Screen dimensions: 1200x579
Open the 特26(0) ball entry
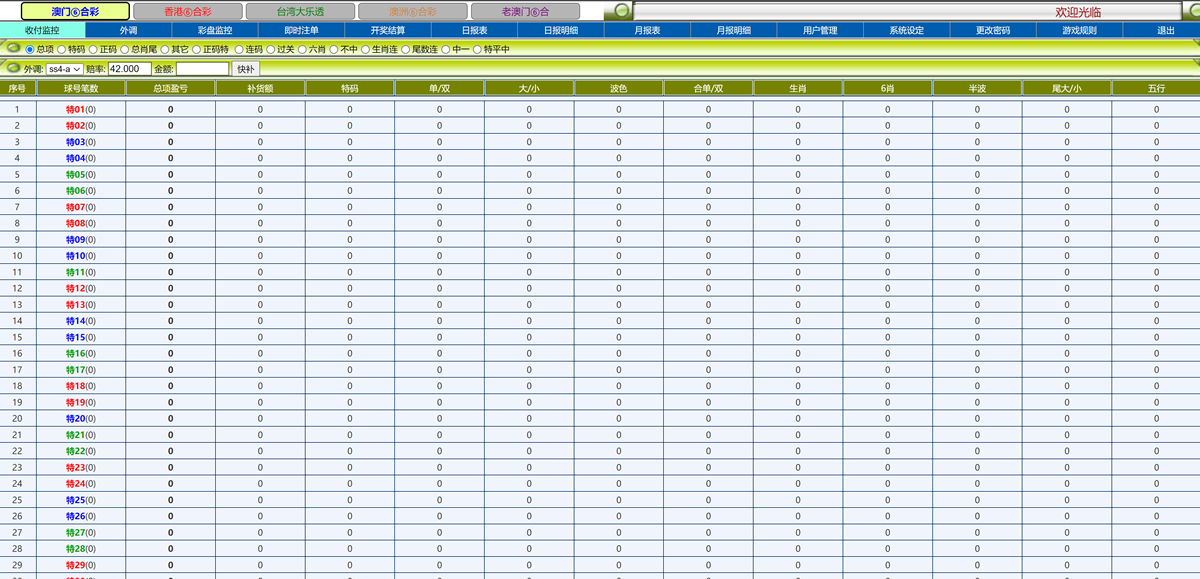81,516
